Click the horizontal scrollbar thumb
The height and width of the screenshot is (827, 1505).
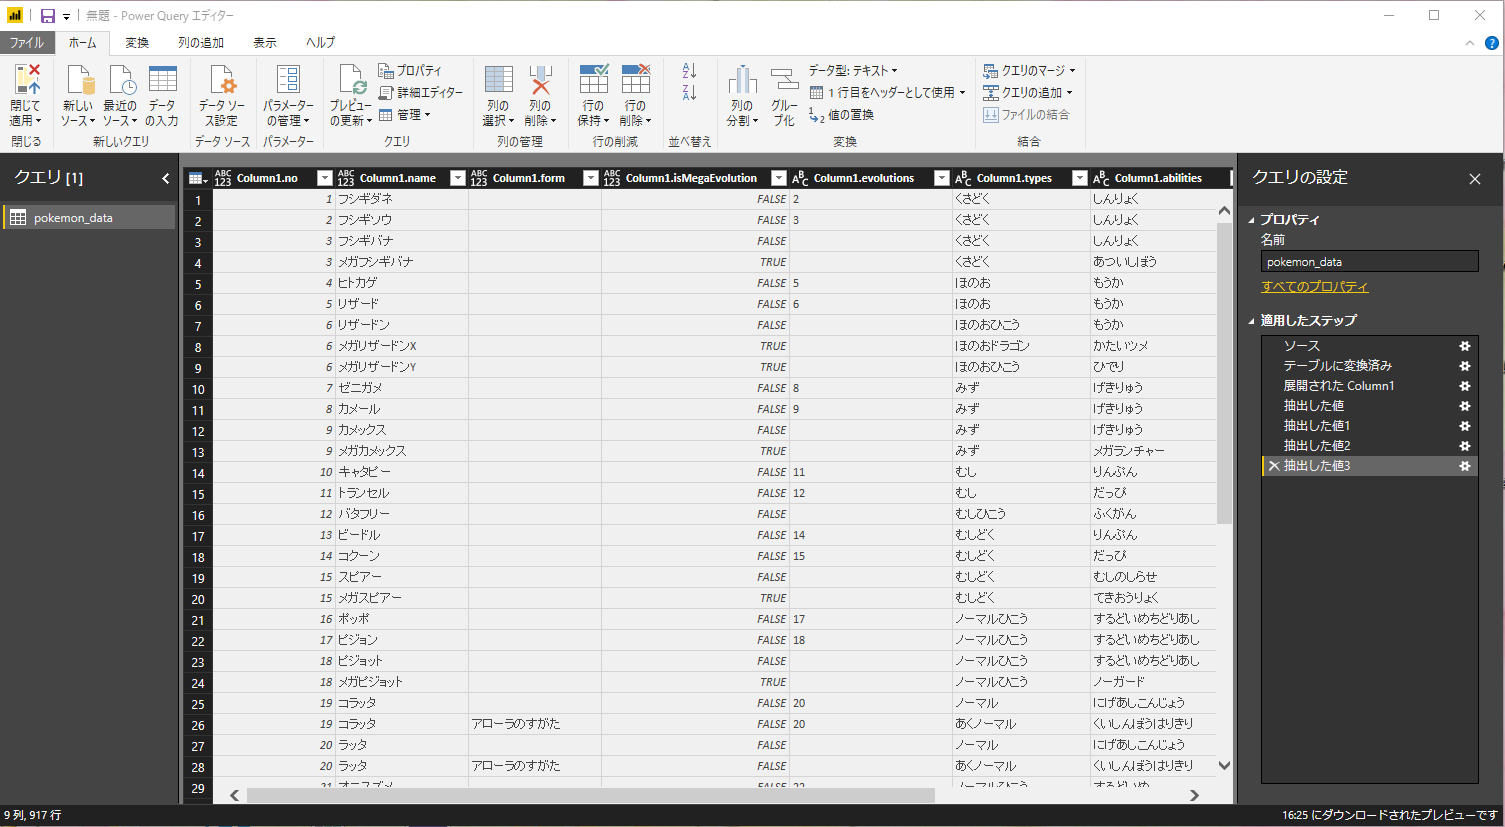(591, 796)
